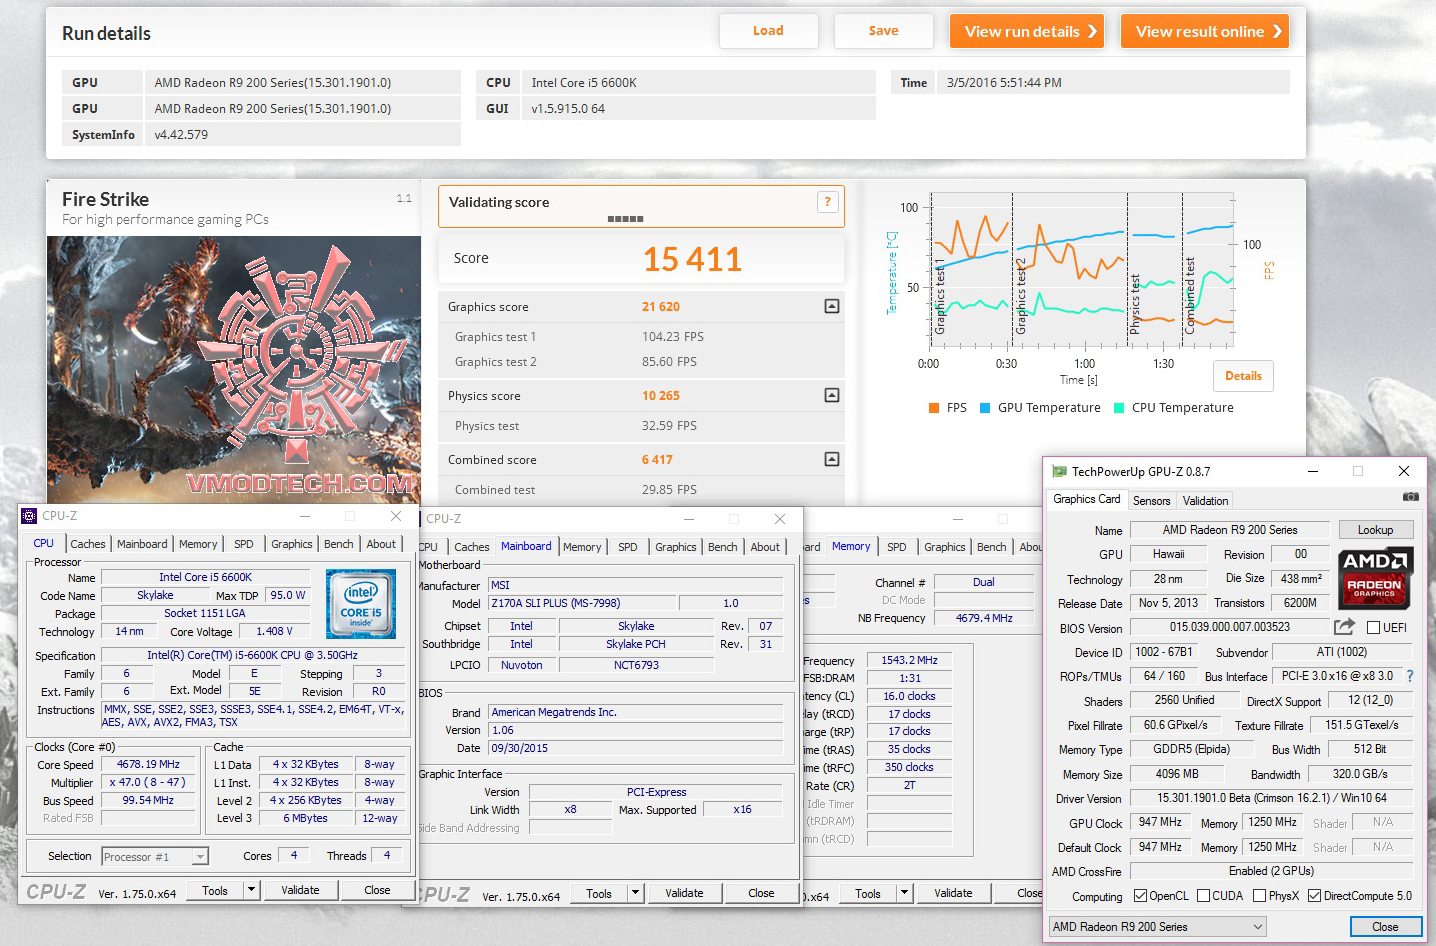Click the teal CPU Temperature legend swatch

coord(1119,408)
